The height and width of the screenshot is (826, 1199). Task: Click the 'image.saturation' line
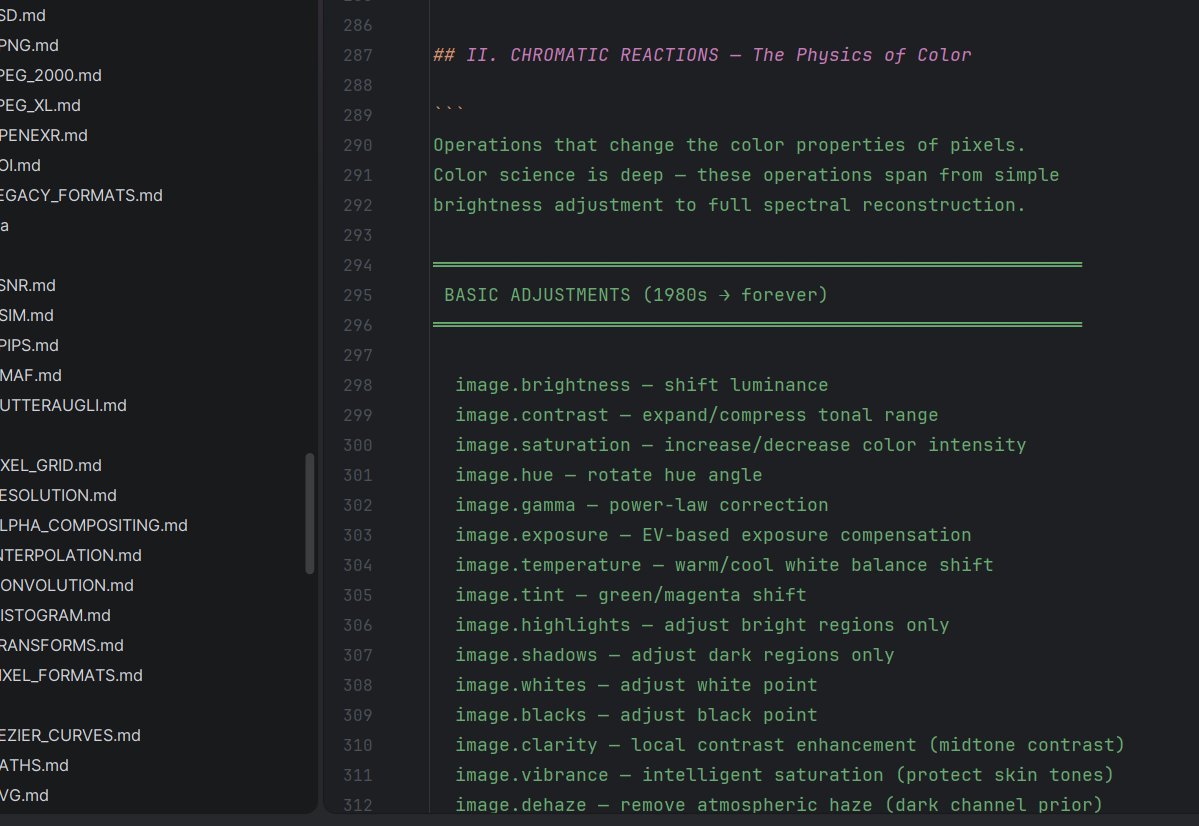pos(741,445)
